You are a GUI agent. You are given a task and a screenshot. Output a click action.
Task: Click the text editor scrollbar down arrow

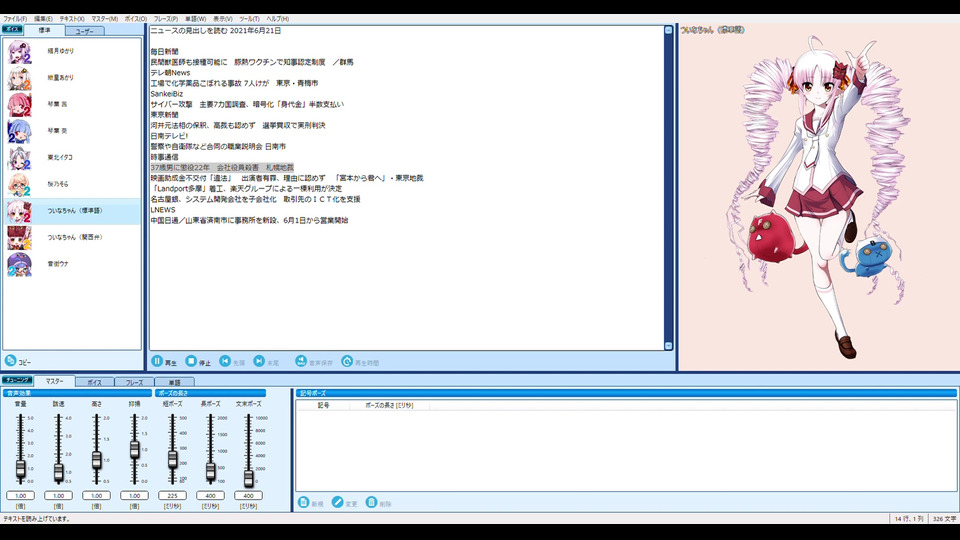(x=669, y=346)
